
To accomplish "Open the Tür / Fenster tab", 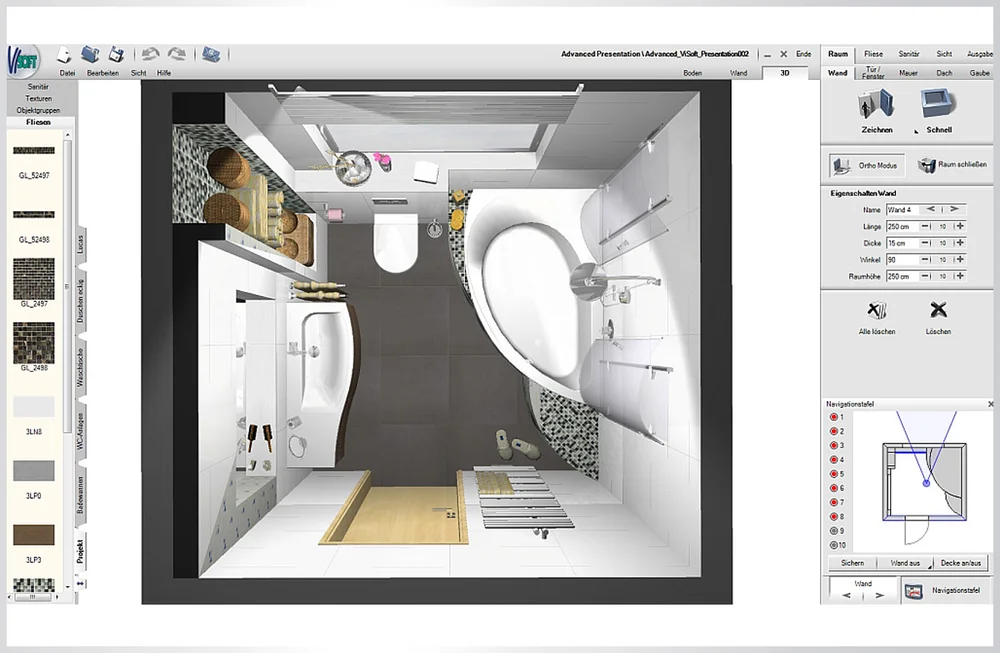I will (x=873, y=73).
